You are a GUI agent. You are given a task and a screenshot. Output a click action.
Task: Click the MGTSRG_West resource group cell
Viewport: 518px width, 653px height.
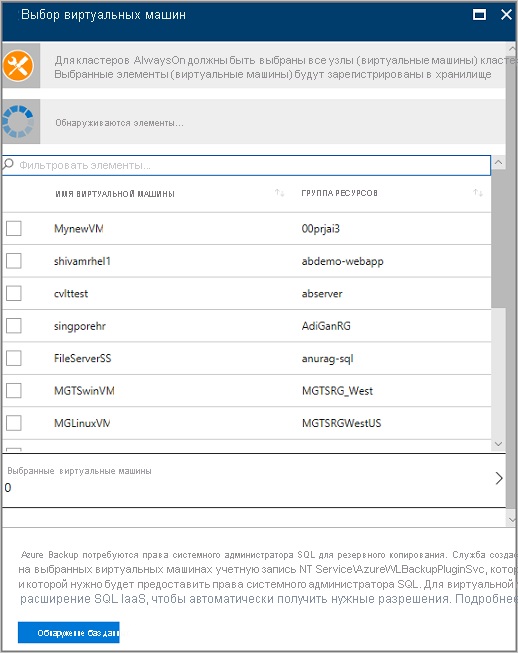pos(337,391)
